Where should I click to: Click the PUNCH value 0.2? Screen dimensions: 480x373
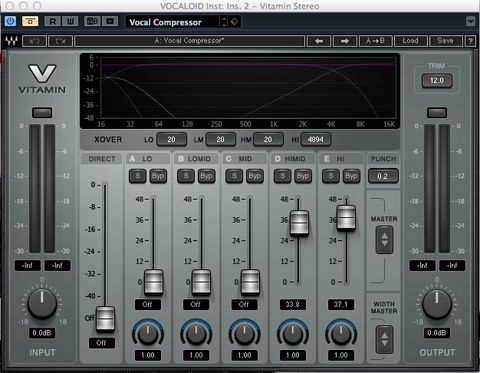(383, 176)
